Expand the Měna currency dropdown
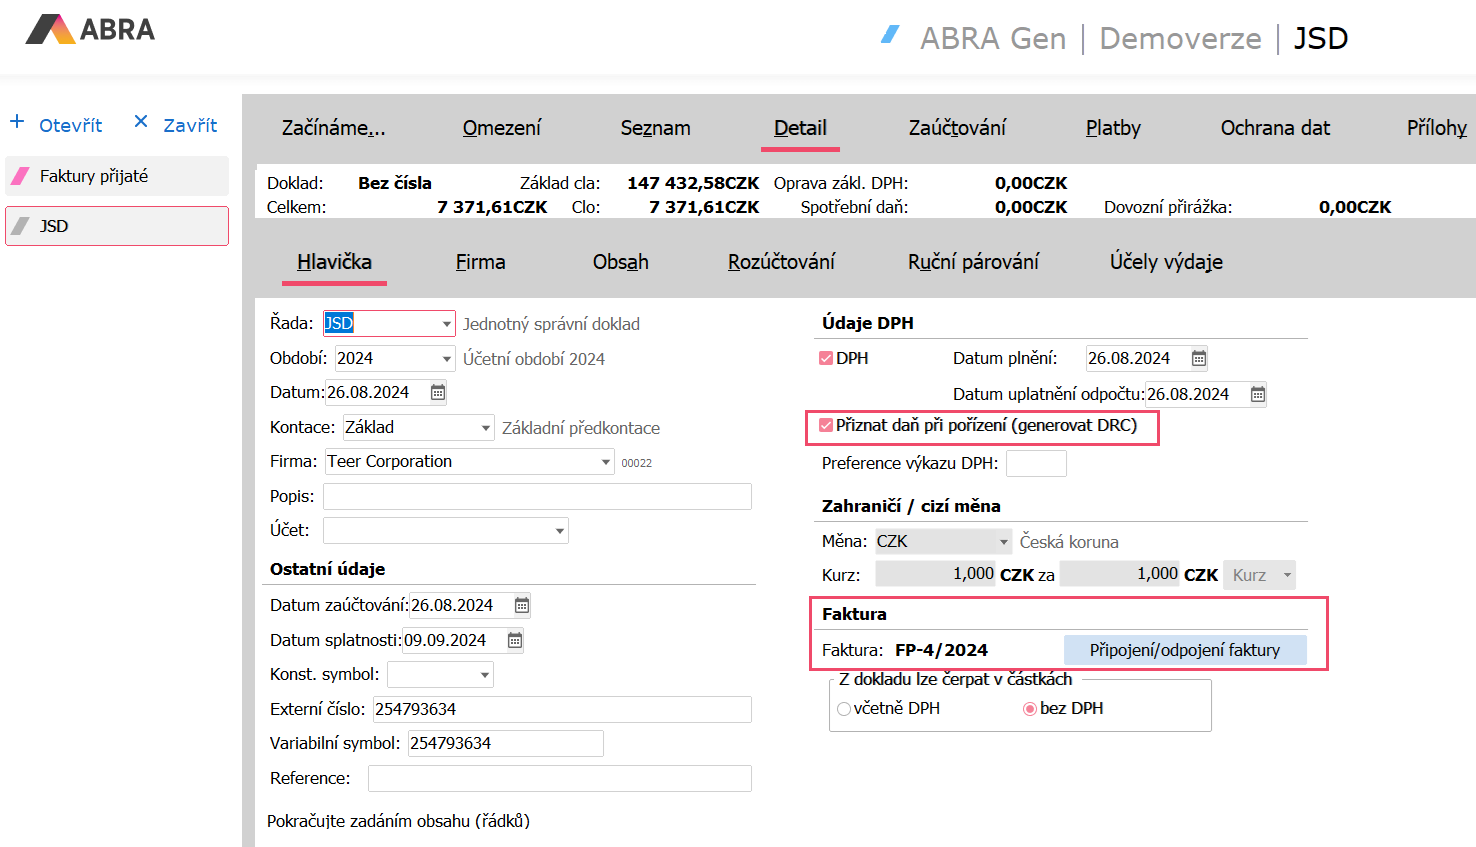The width and height of the screenshot is (1476, 847). (x=1004, y=542)
